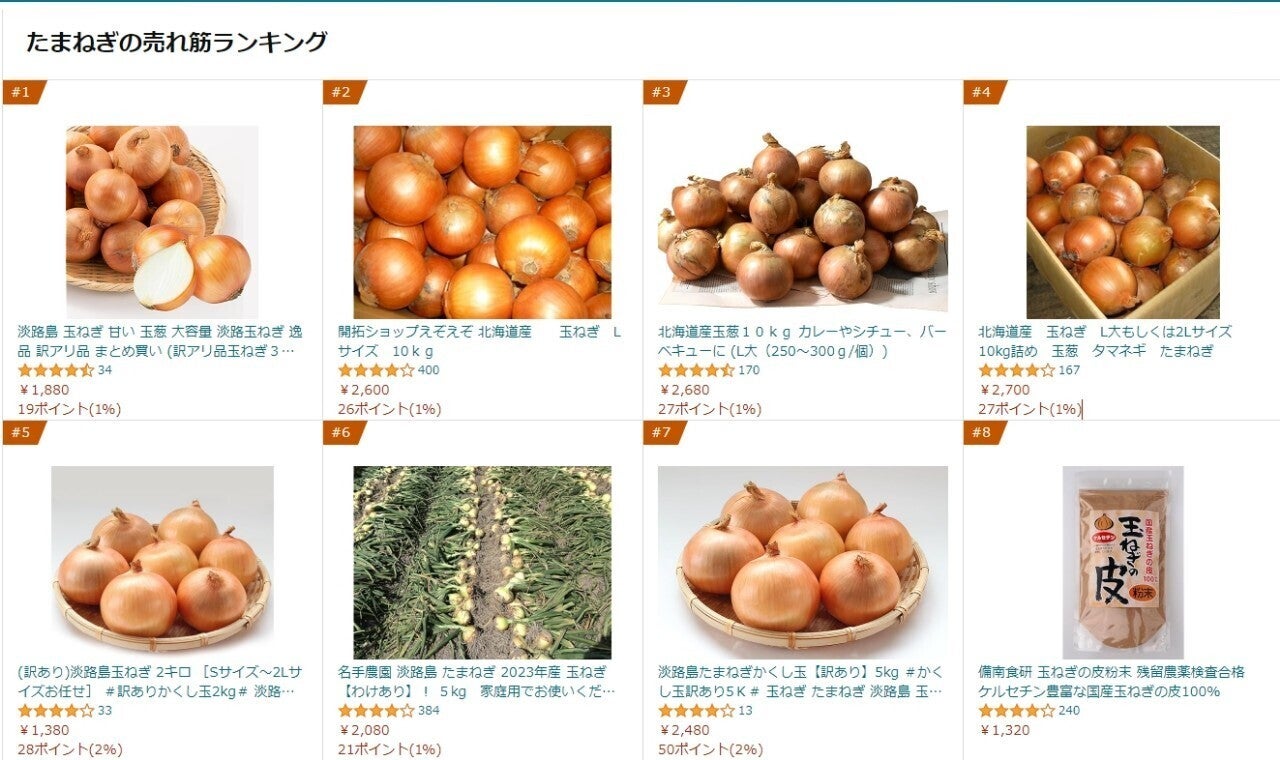Open the 167 reviews count link

click(1068, 371)
